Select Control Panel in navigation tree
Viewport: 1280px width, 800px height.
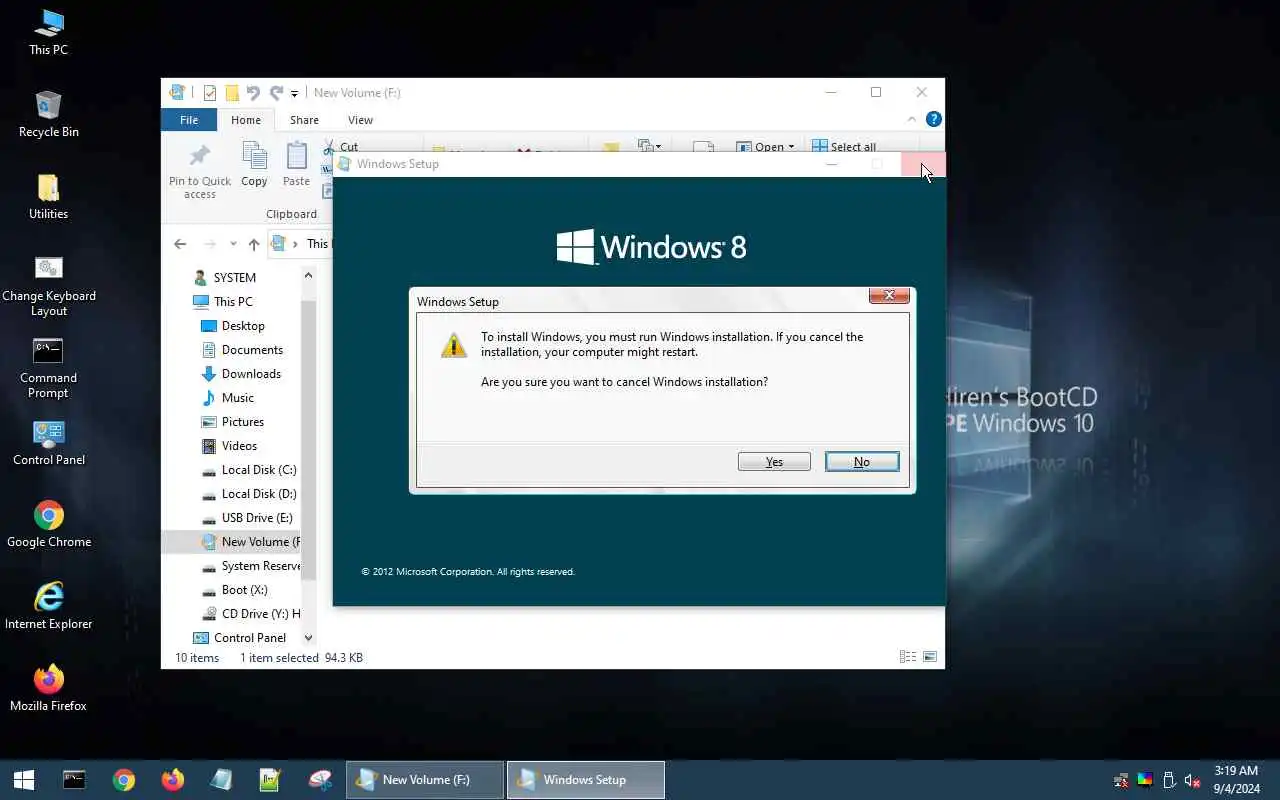(x=239, y=638)
